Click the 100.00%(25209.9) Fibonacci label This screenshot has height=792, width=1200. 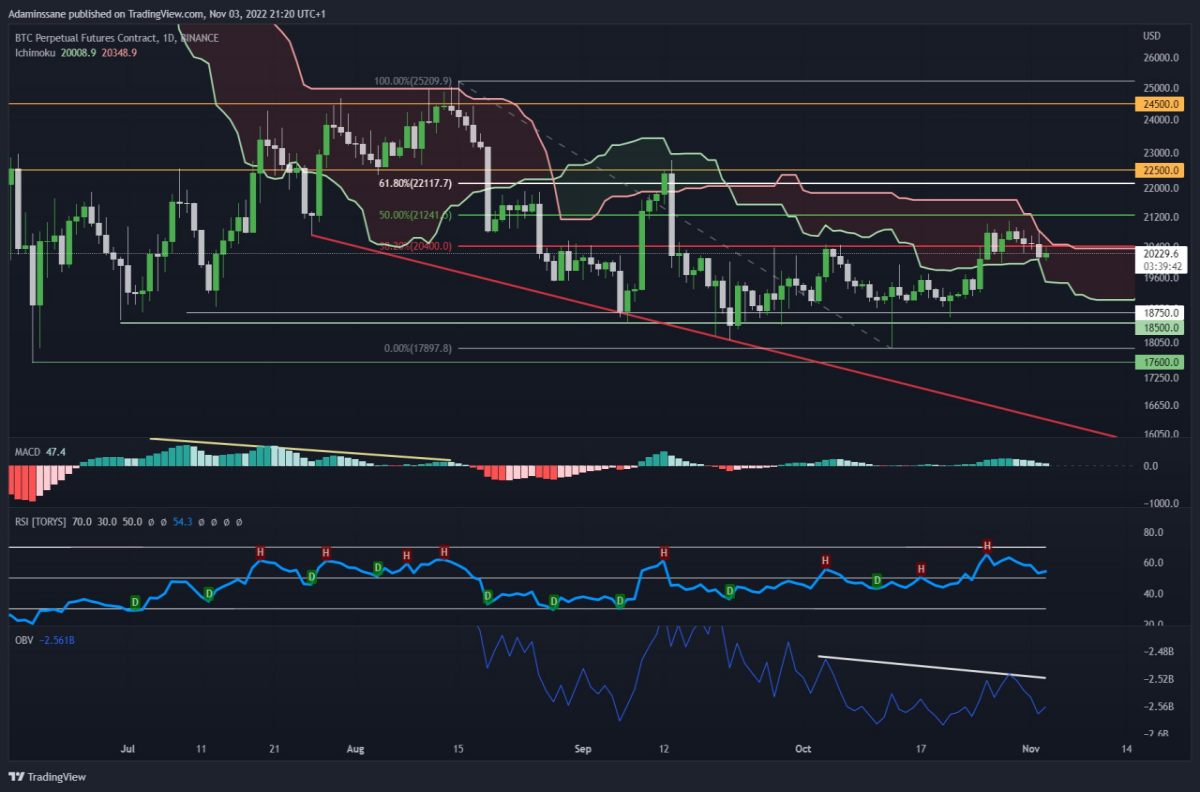413,81
